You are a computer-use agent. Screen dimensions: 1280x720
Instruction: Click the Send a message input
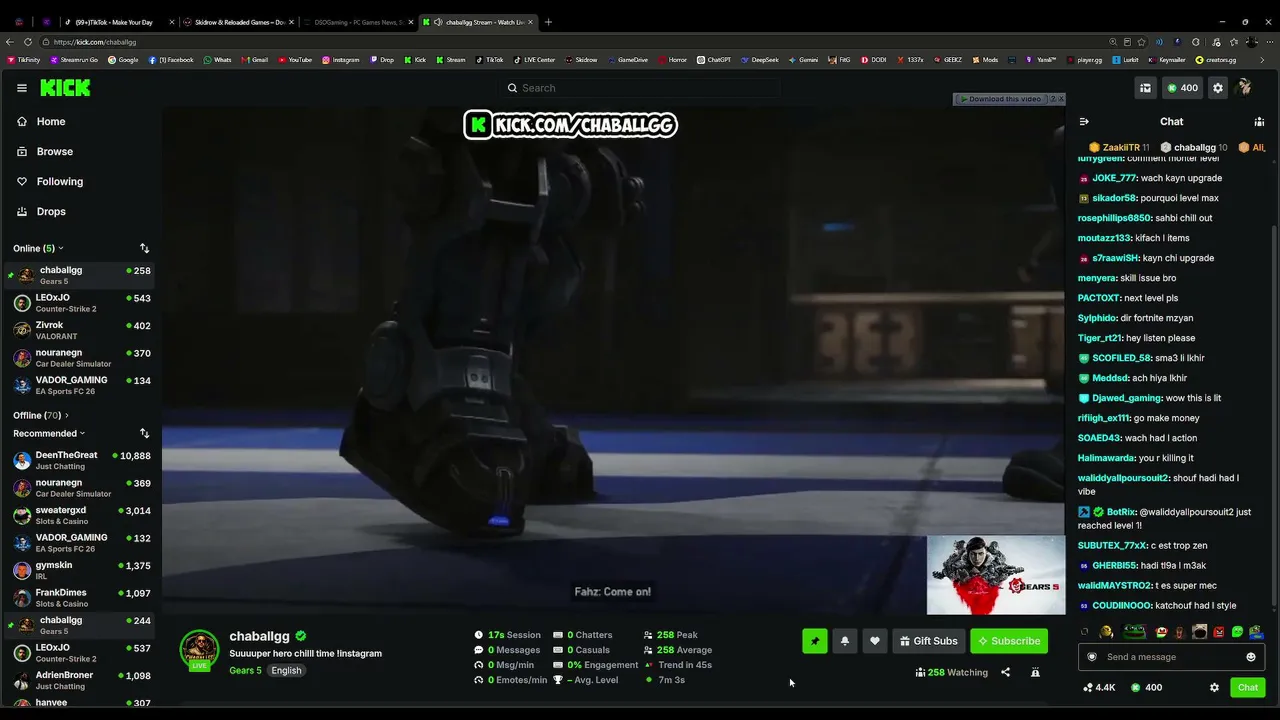coord(1172,657)
